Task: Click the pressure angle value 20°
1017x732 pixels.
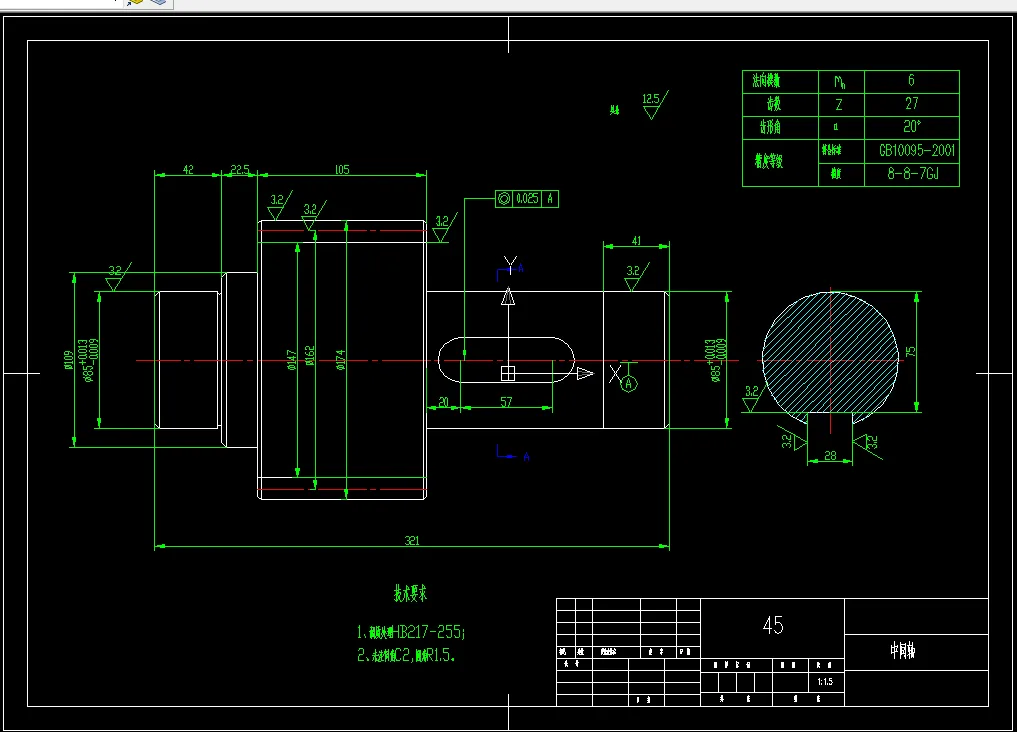Action: pos(912,127)
